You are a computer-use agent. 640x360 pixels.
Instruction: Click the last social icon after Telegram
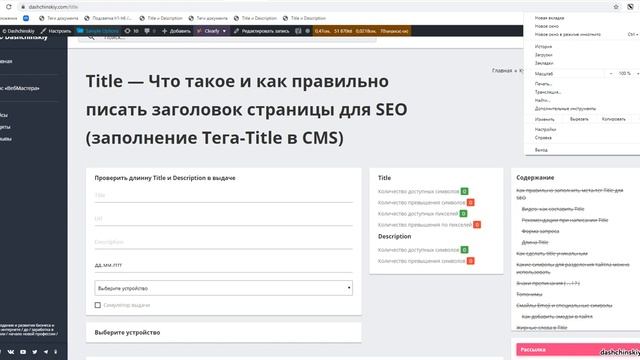tap(56, 352)
